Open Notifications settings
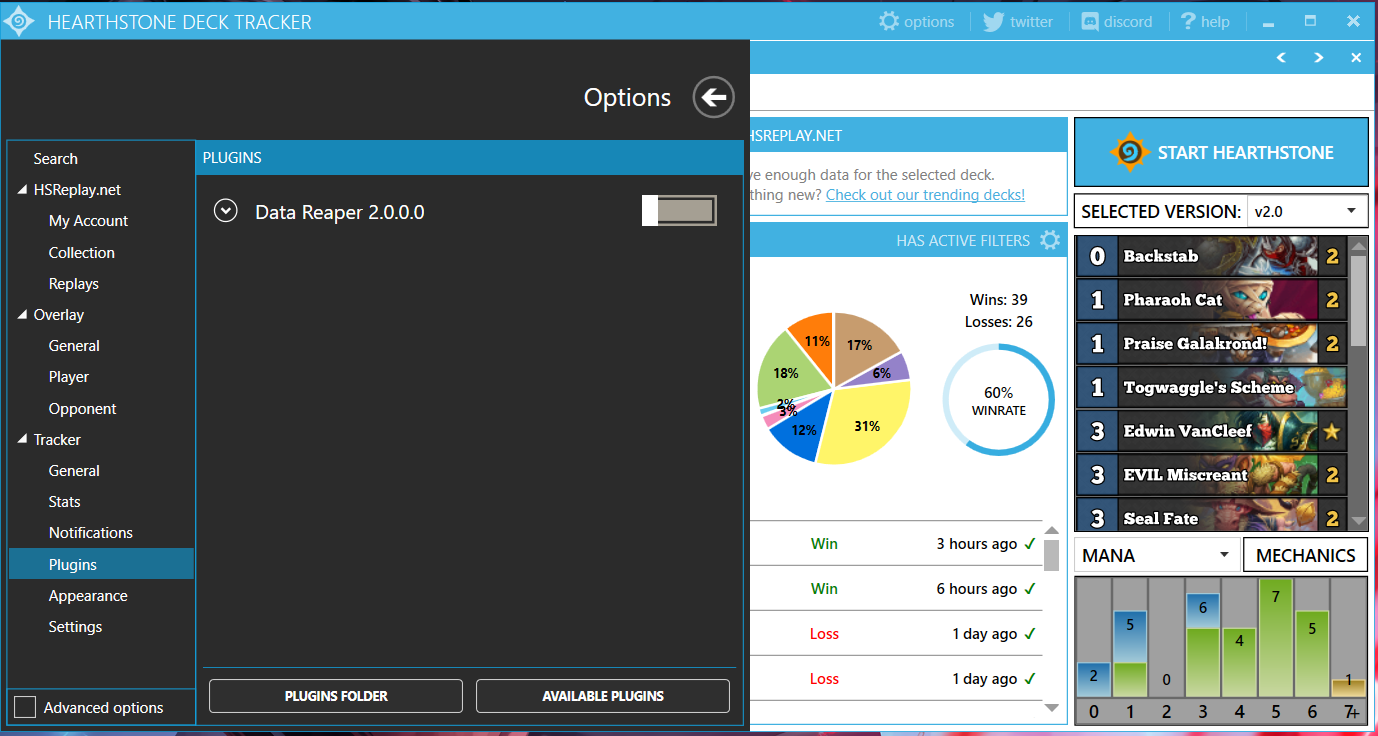The height and width of the screenshot is (736, 1378). pyautogui.click(x=90, y=533)
